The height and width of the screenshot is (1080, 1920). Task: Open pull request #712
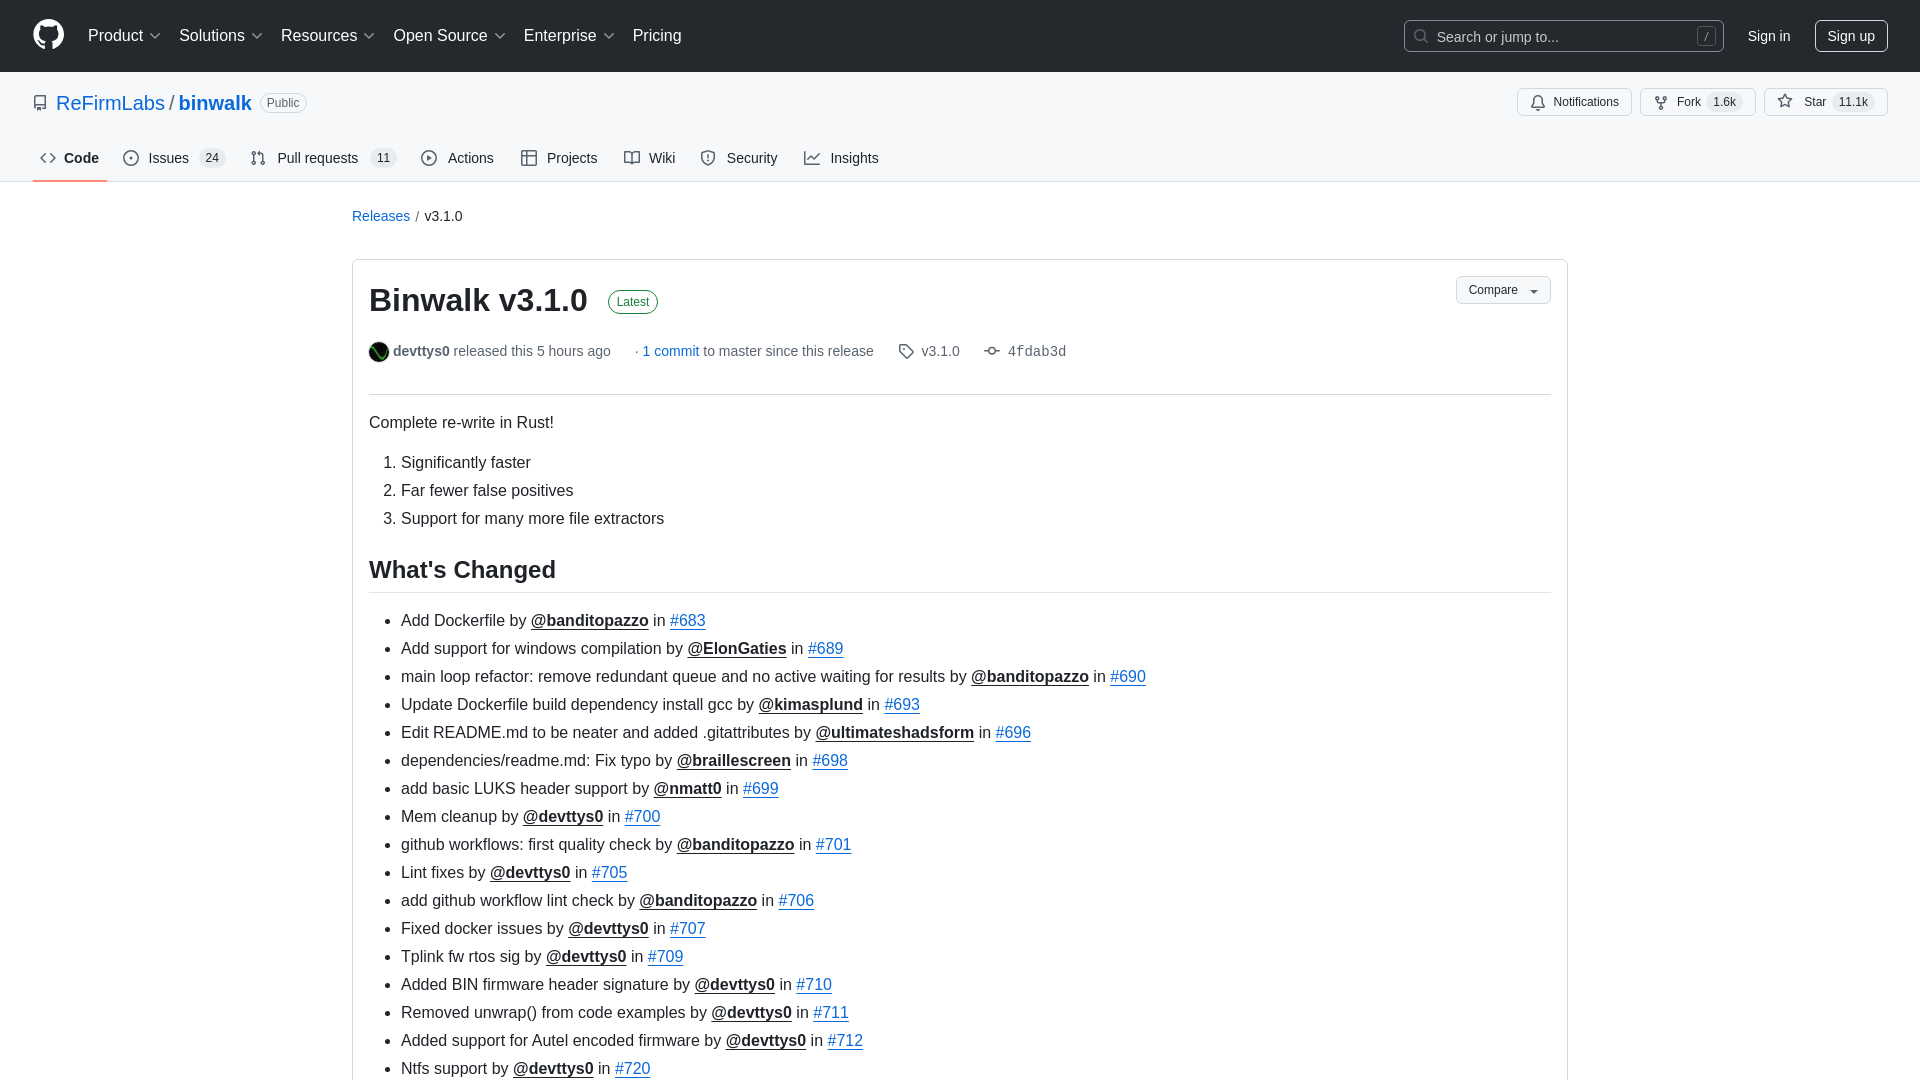(845, 1041)
